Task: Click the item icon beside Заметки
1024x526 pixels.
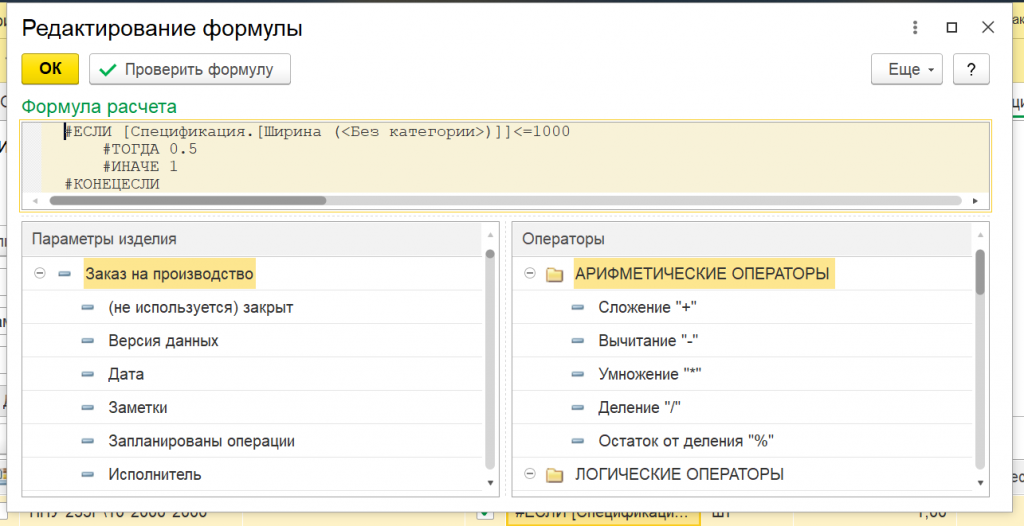Action: click(88, 408)
